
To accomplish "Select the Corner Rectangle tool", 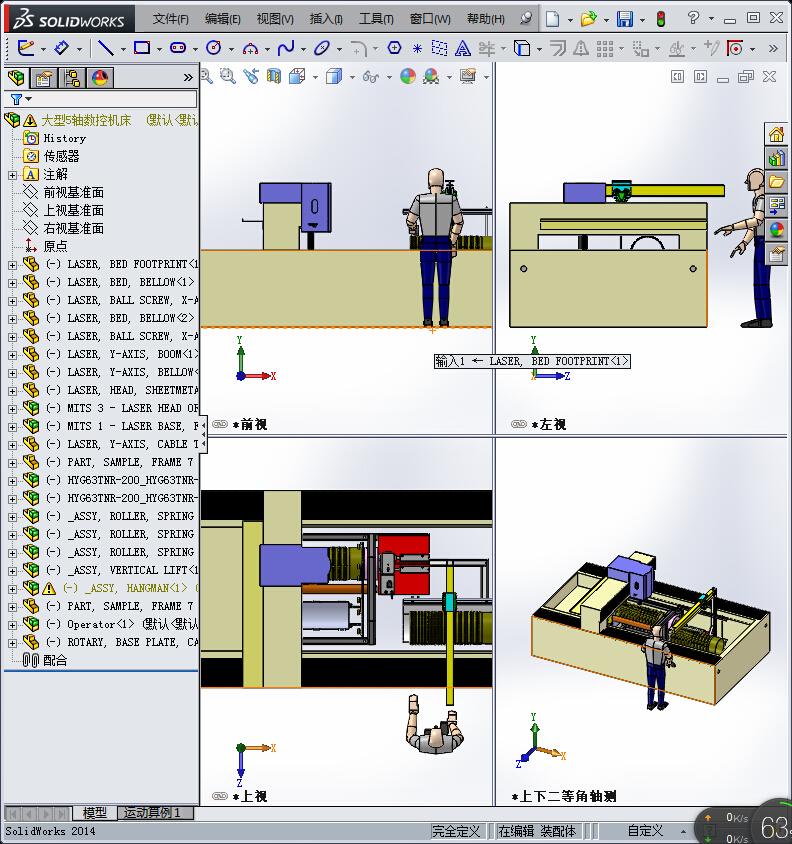I will [142, 48].
